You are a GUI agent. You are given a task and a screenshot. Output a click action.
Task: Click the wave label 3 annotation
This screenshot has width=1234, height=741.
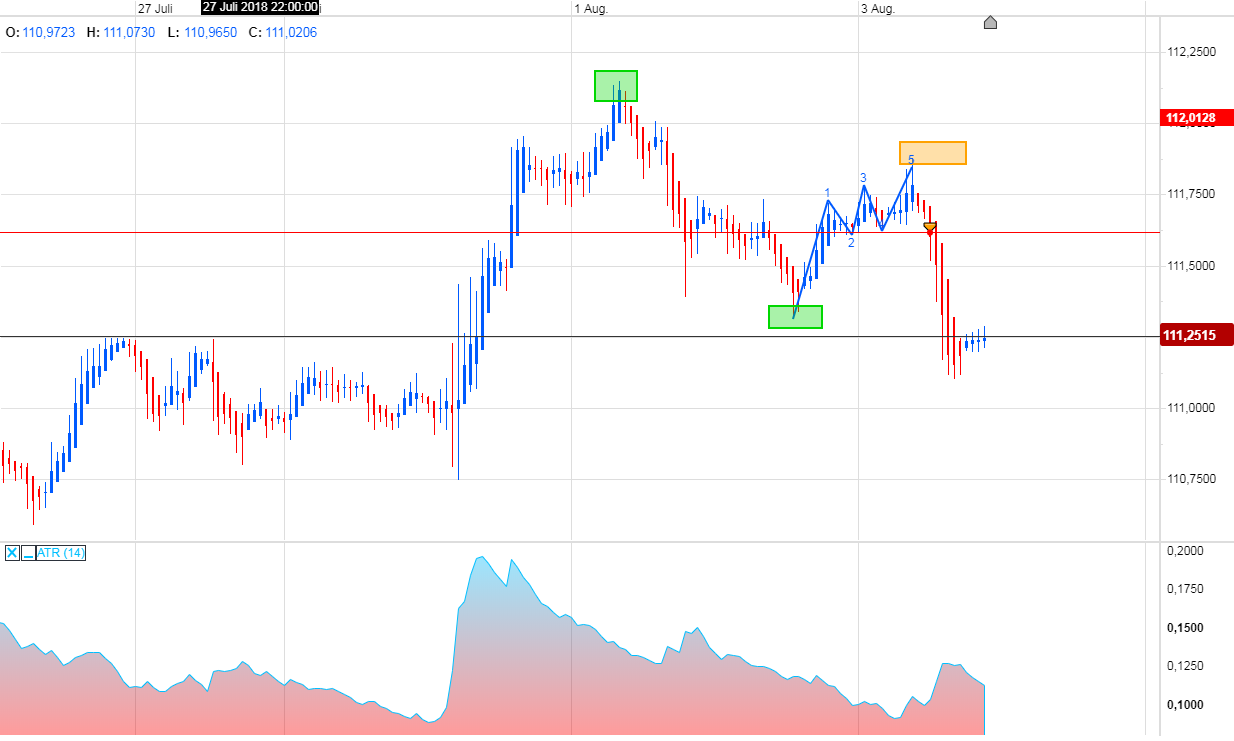coord(862,177)
